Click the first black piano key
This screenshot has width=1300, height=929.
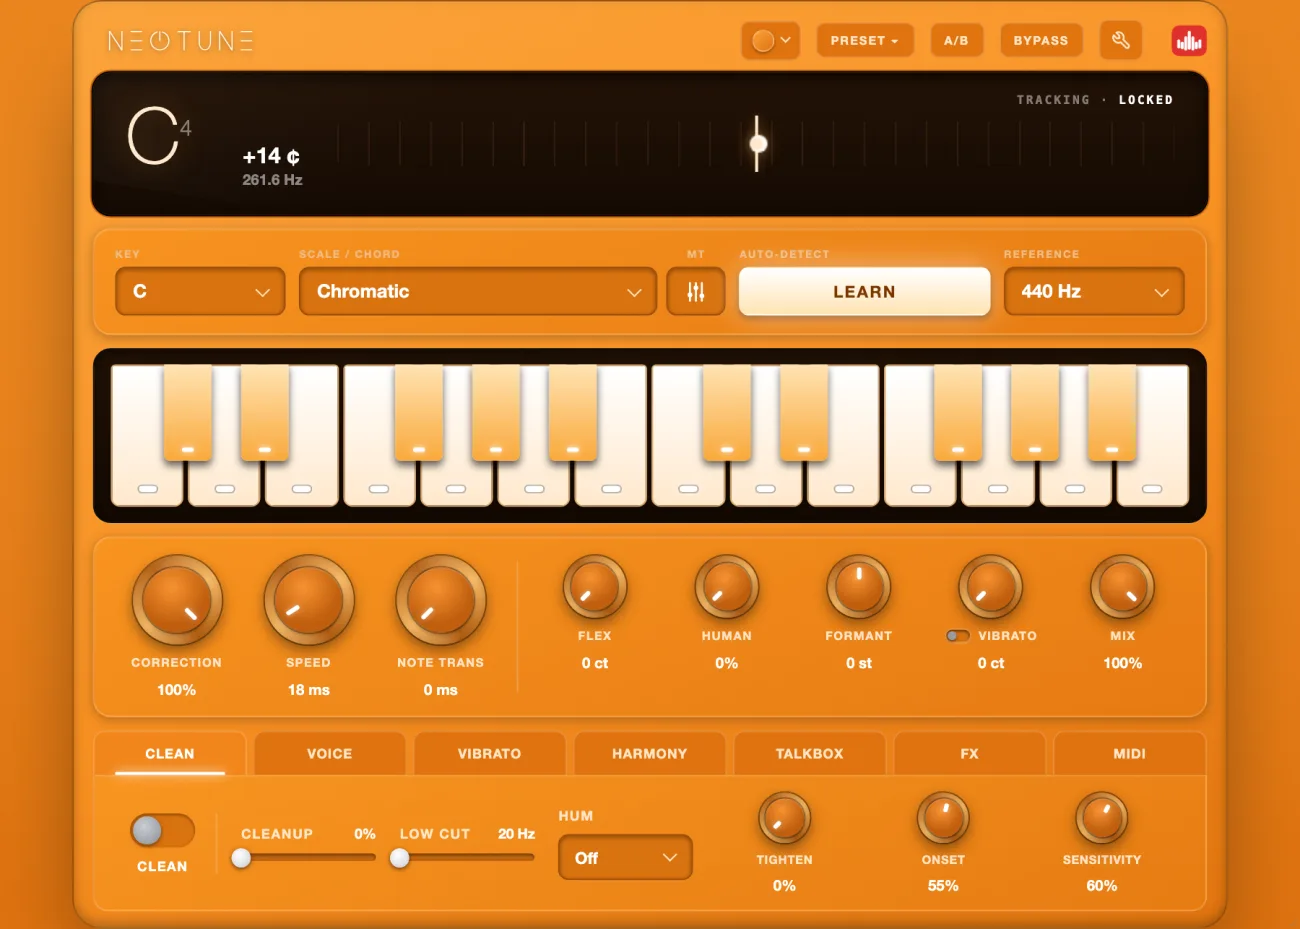click(x=188, y=413)
